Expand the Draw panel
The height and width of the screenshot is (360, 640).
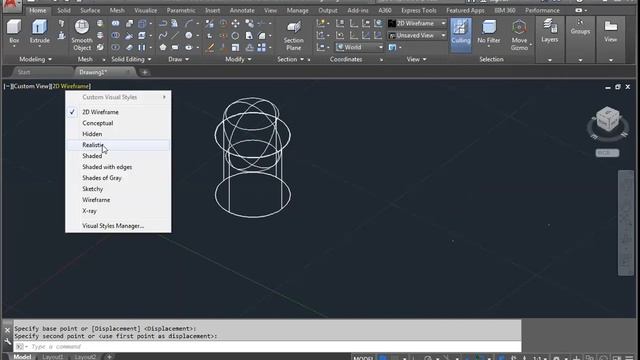tap(178, 59)
